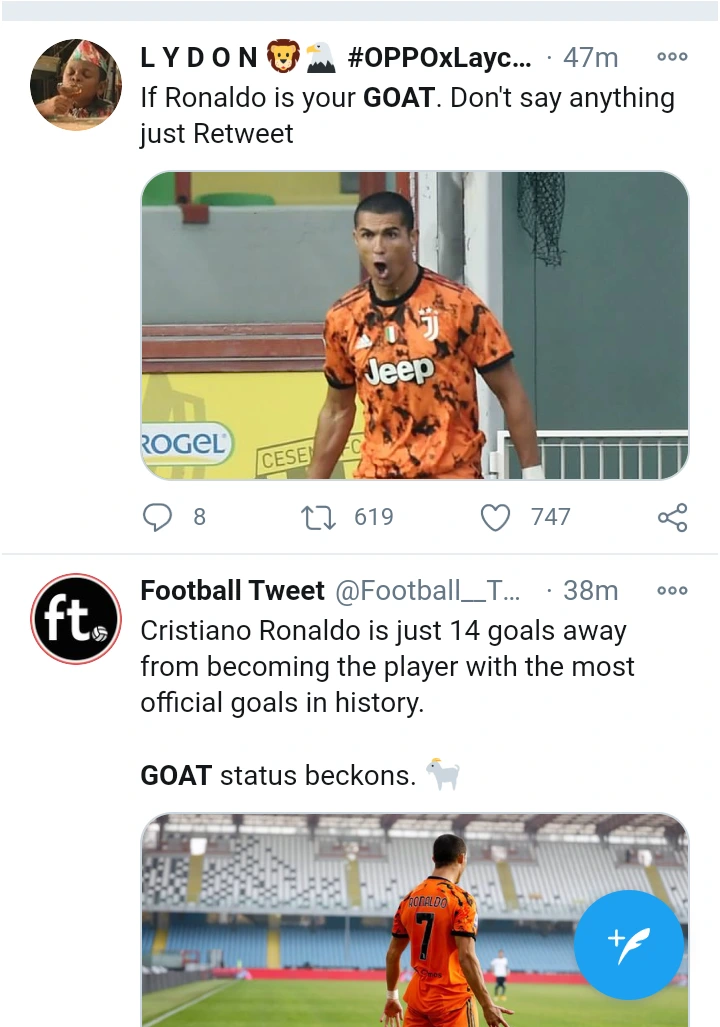
Task: Open more options for Football Tweet post
Action: pos(672,591)
